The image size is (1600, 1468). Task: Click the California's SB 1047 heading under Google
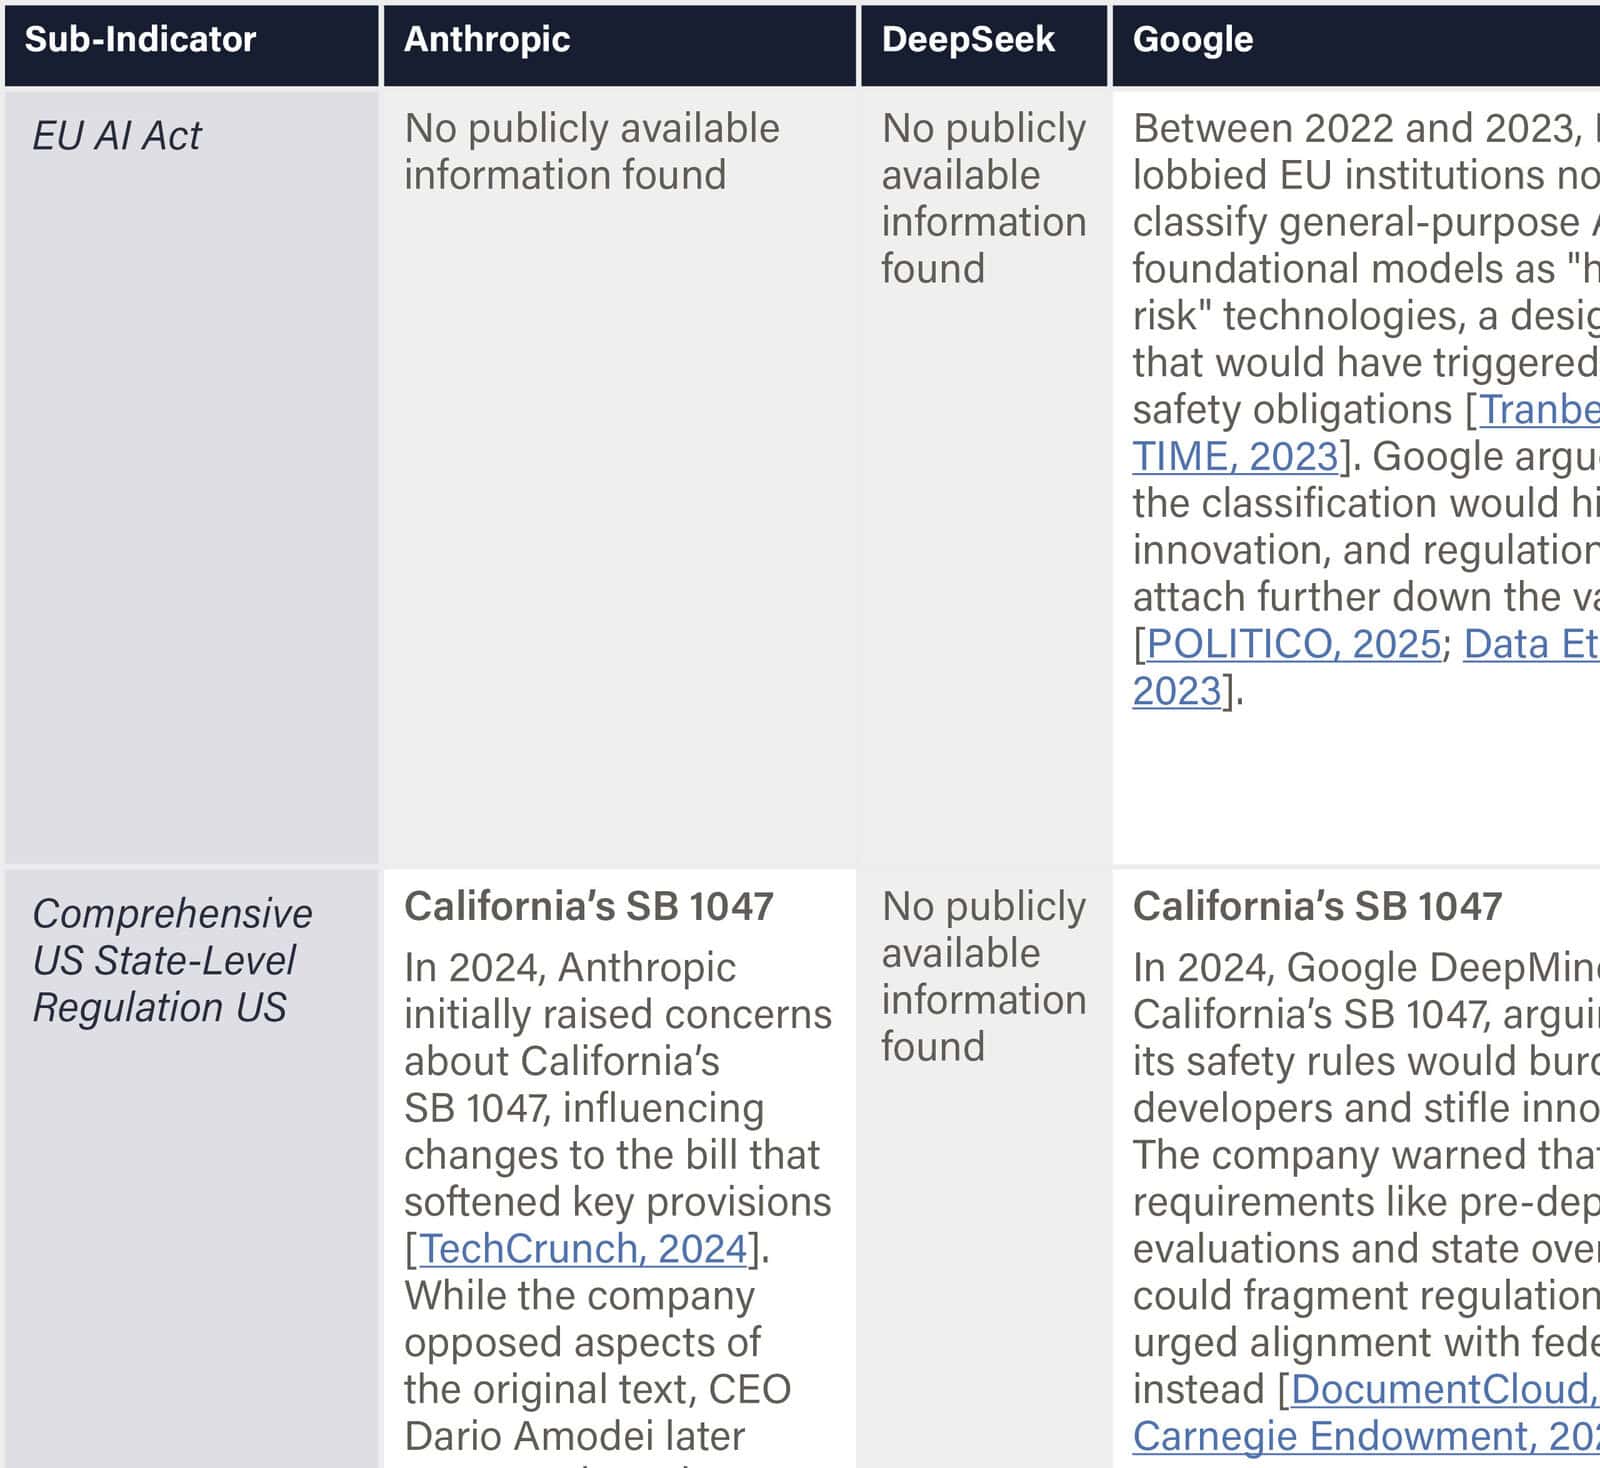click(1317, 907)
